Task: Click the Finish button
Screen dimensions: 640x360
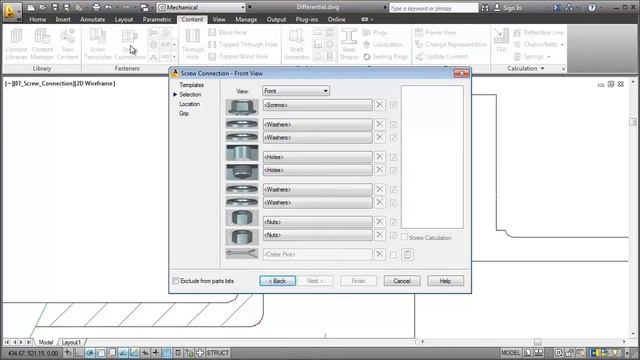Action: pyautogui.click(x=358, y=281)
